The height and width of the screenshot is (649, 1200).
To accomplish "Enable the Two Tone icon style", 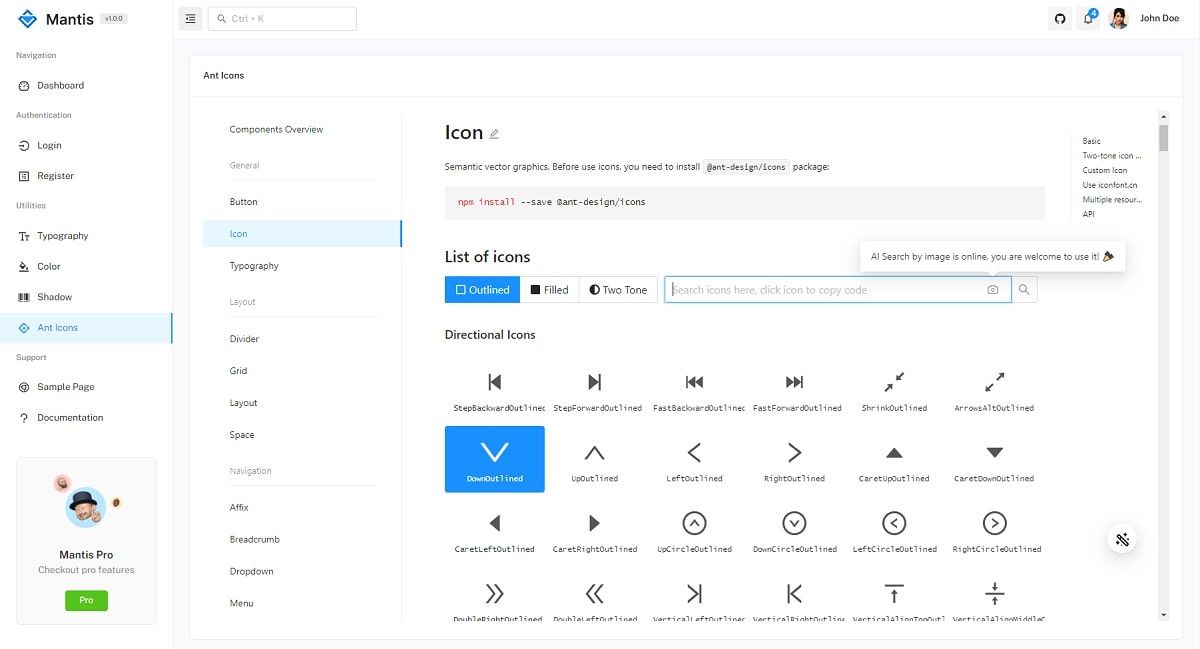I will 617,289.
